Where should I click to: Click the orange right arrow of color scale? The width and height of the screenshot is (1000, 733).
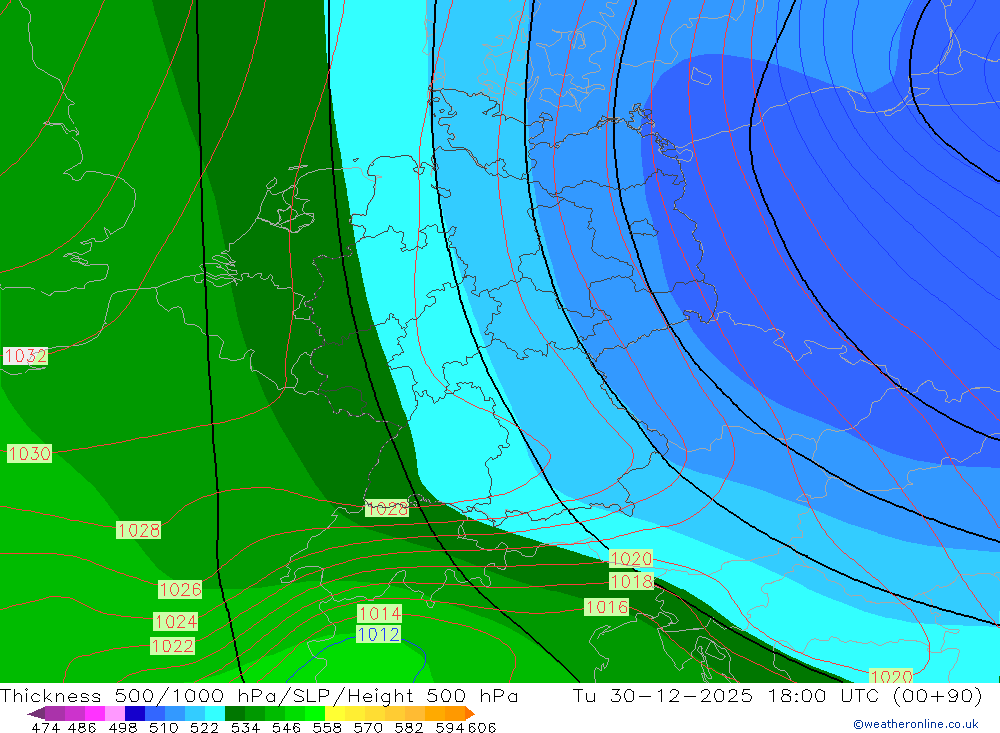pos(470,713)
